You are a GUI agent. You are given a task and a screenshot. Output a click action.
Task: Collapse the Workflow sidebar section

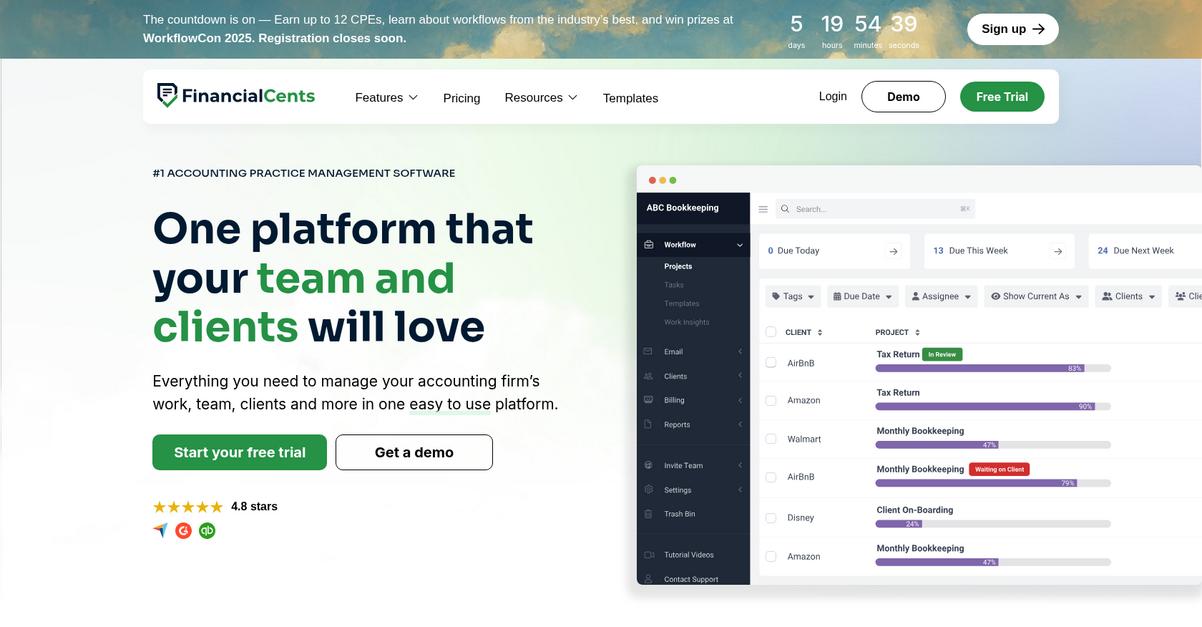738,243
